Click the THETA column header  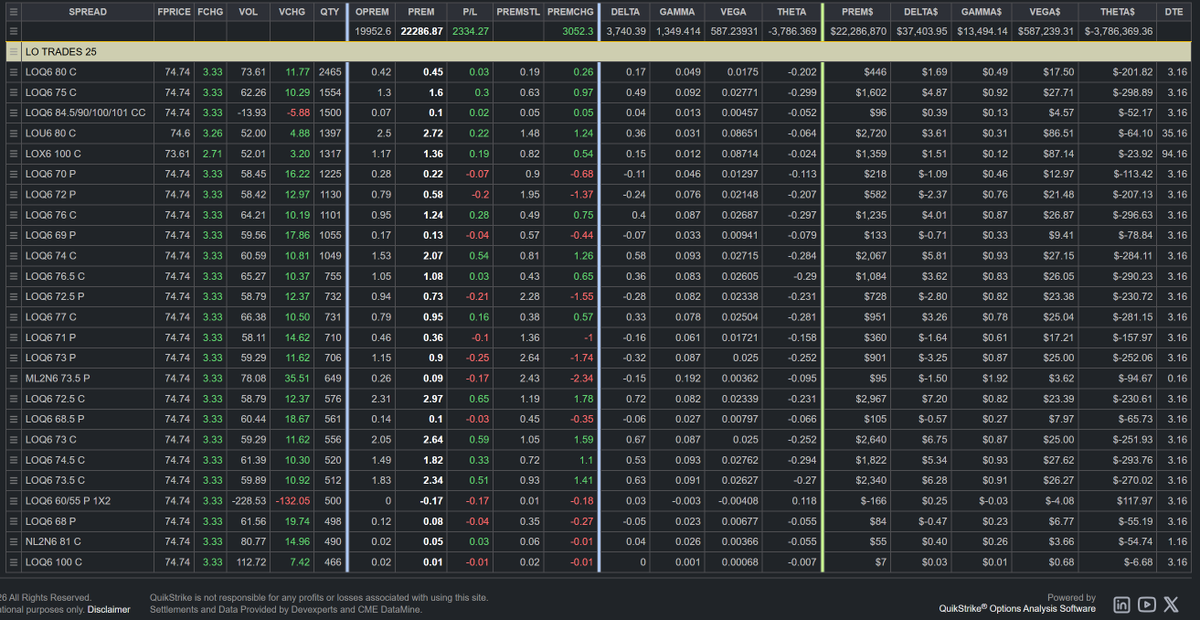click(x=792, y=11)
